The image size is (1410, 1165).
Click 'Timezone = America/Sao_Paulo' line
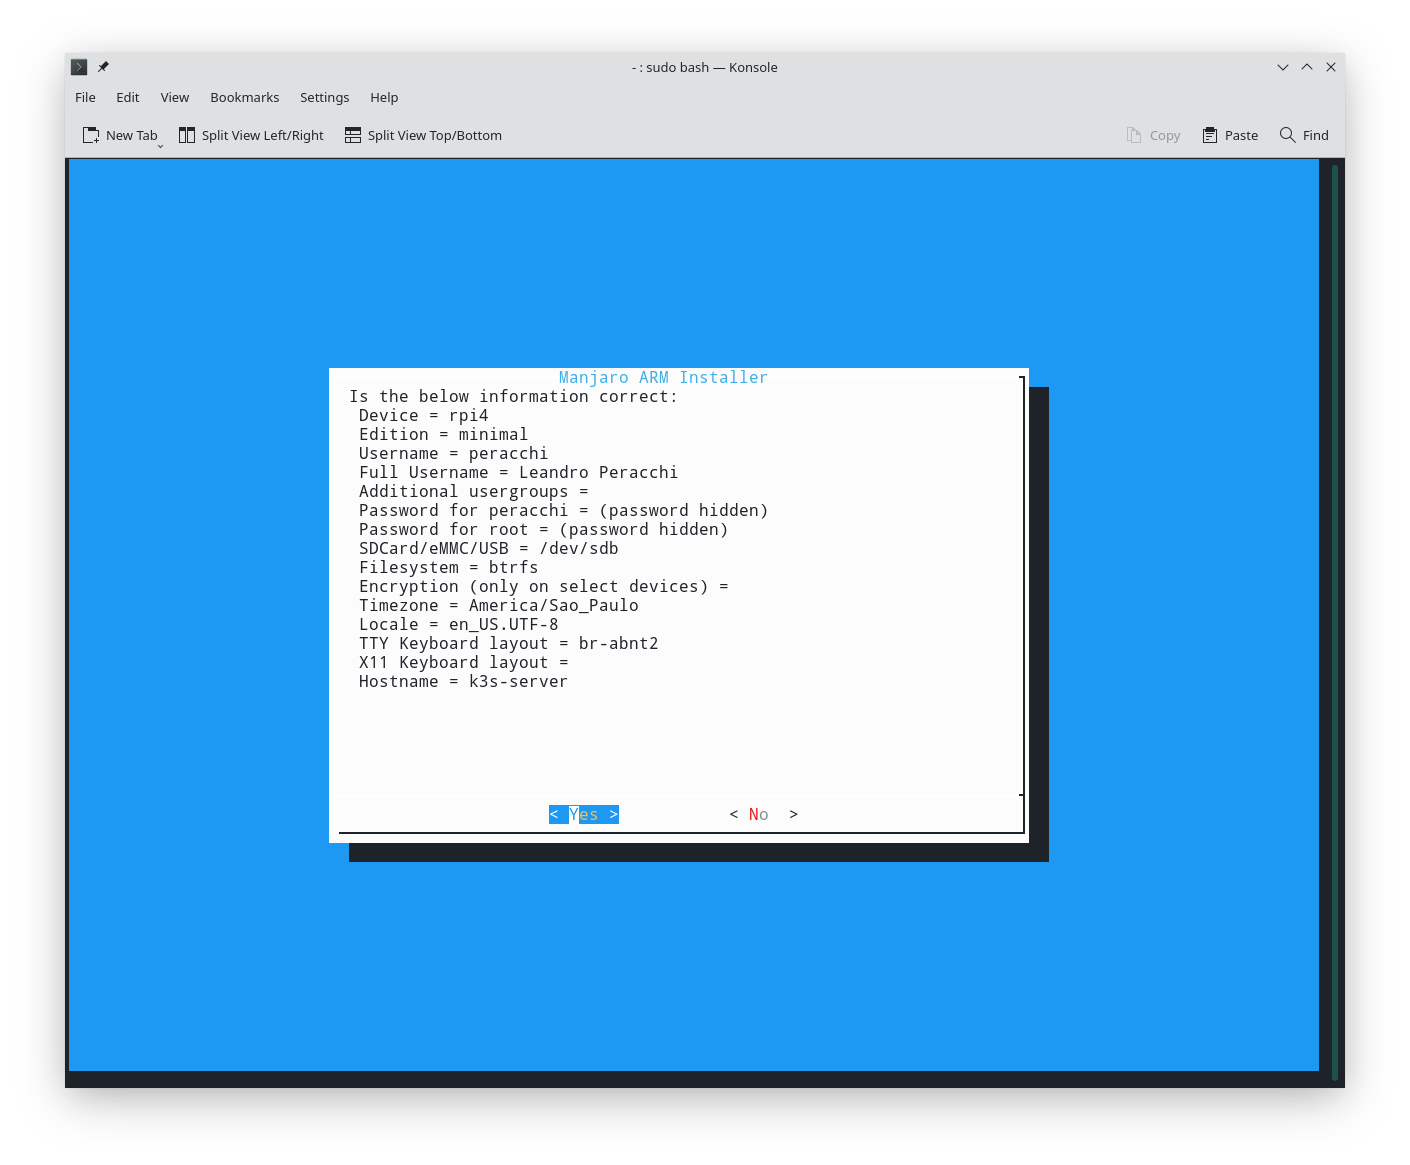(499, 605)
